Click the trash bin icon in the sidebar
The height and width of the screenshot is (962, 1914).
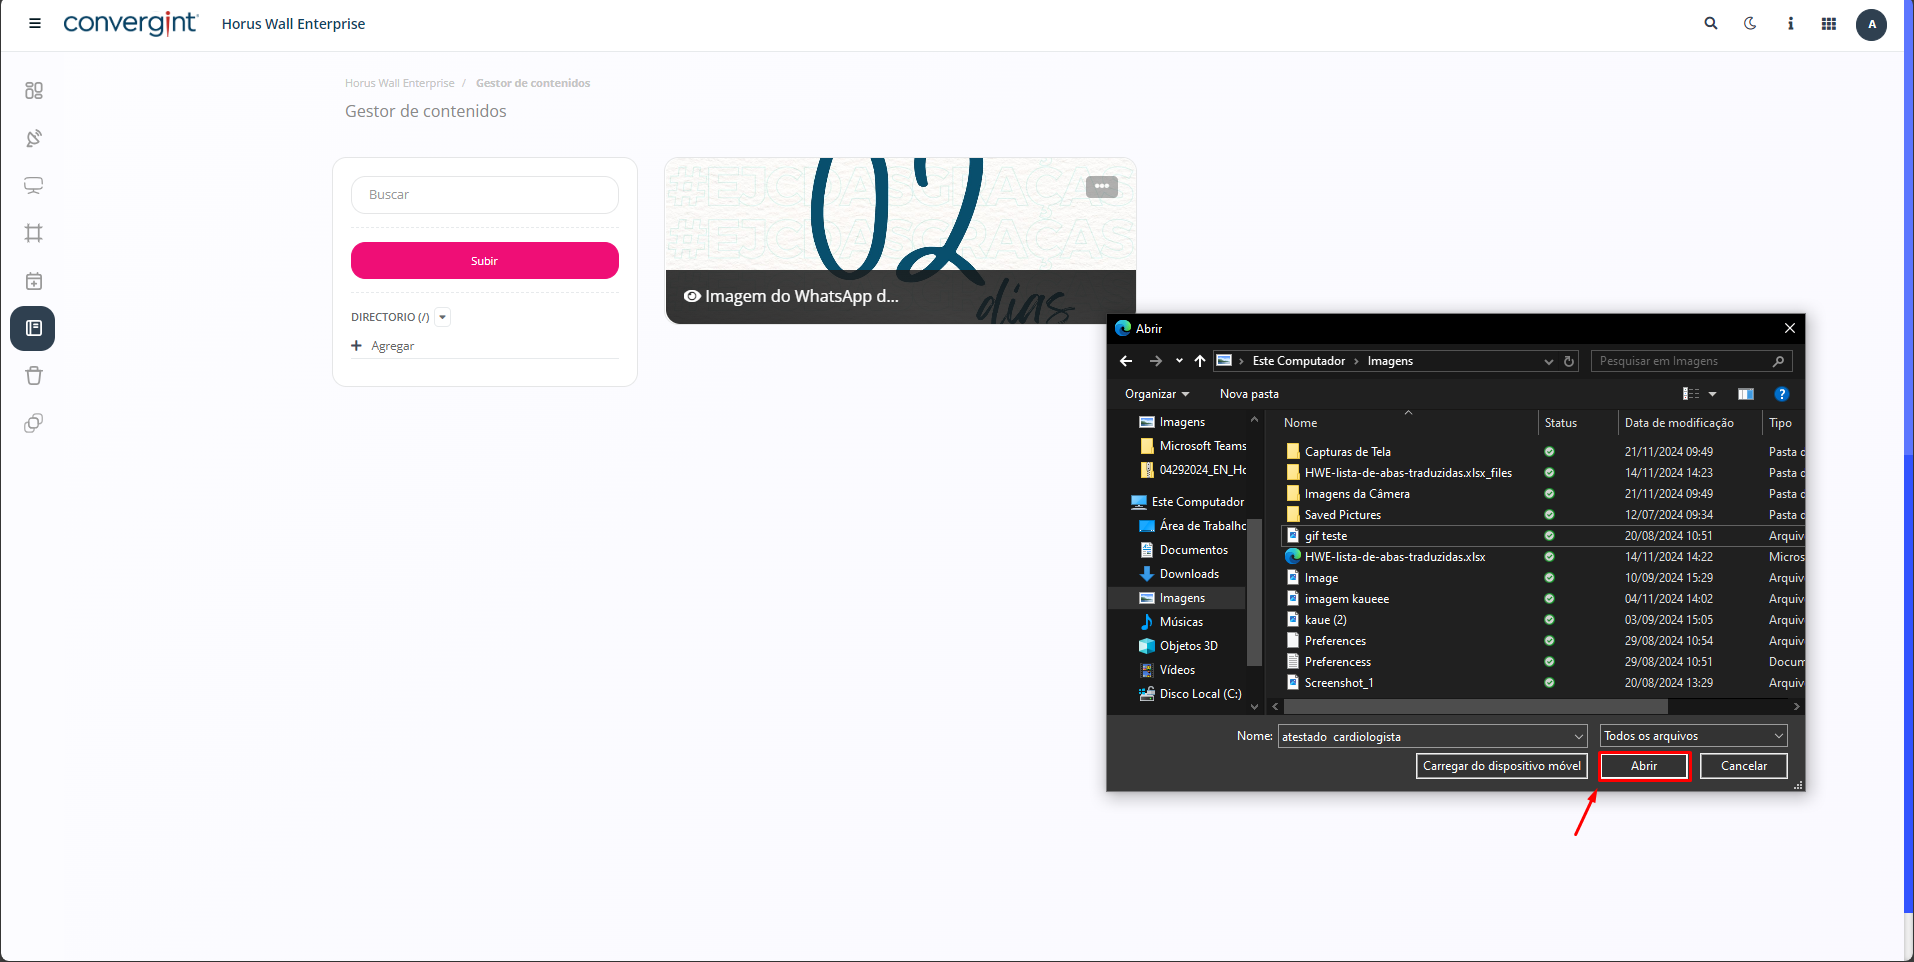pos(34,376)
